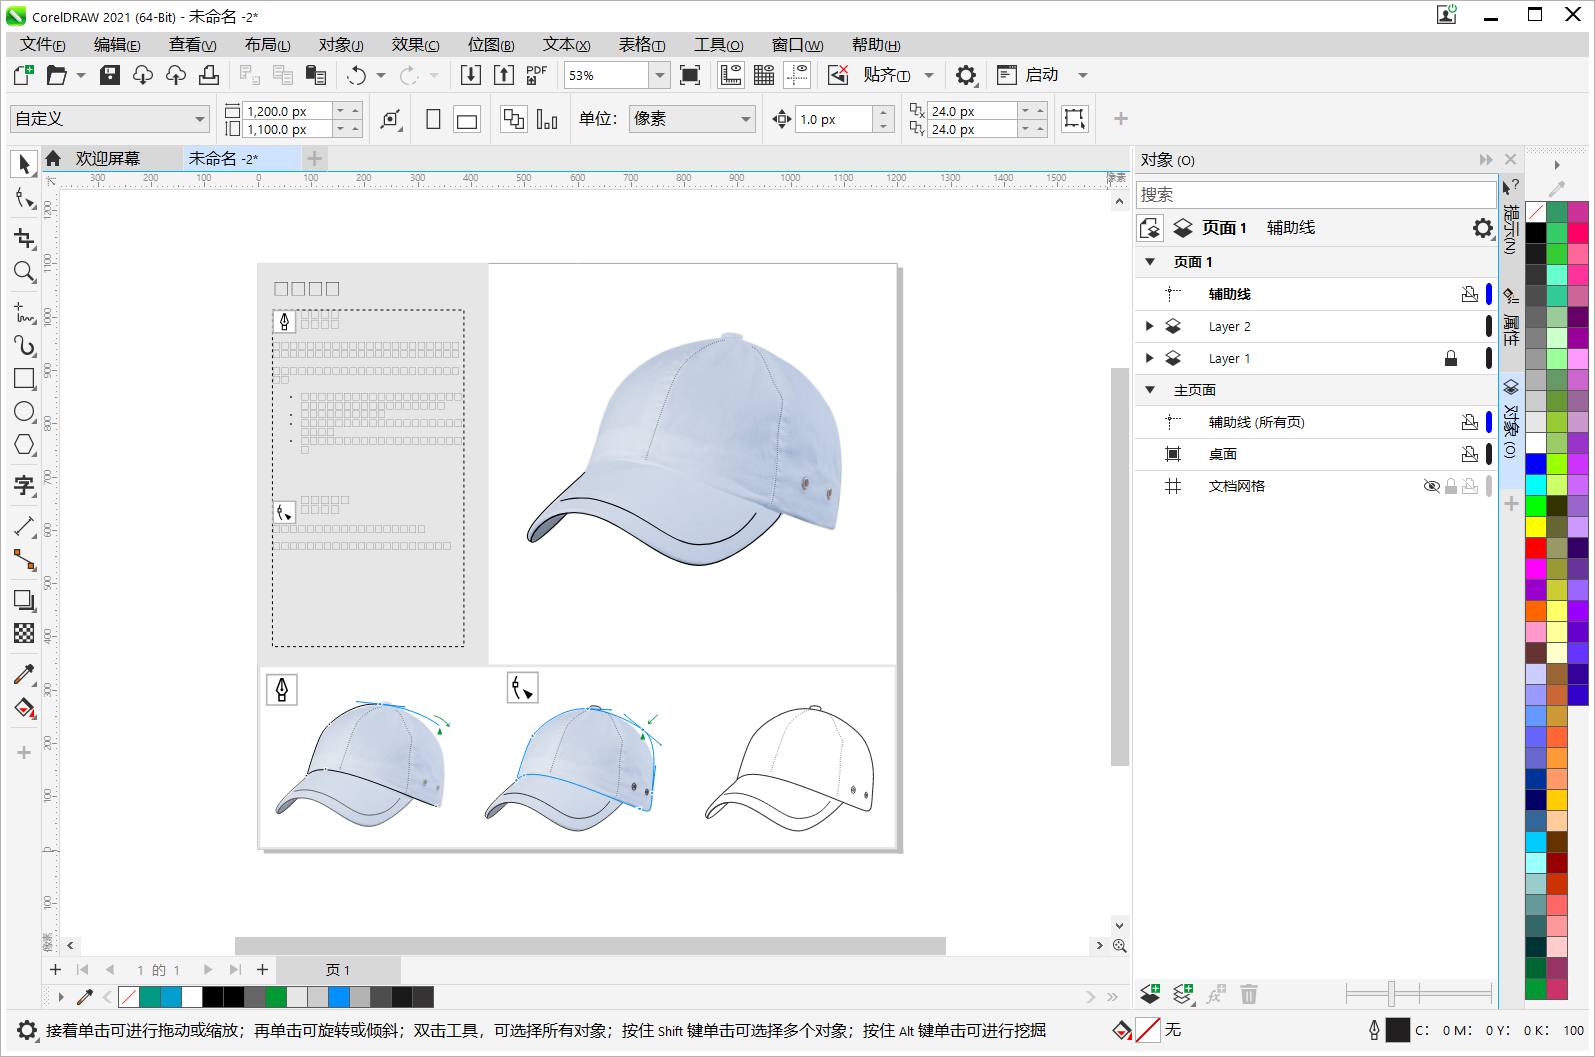Image resolution: width=1595 pixels, height=1057 pixels.
Task: Toggle visibility of 文档网格 layer
Action: 1431,486
